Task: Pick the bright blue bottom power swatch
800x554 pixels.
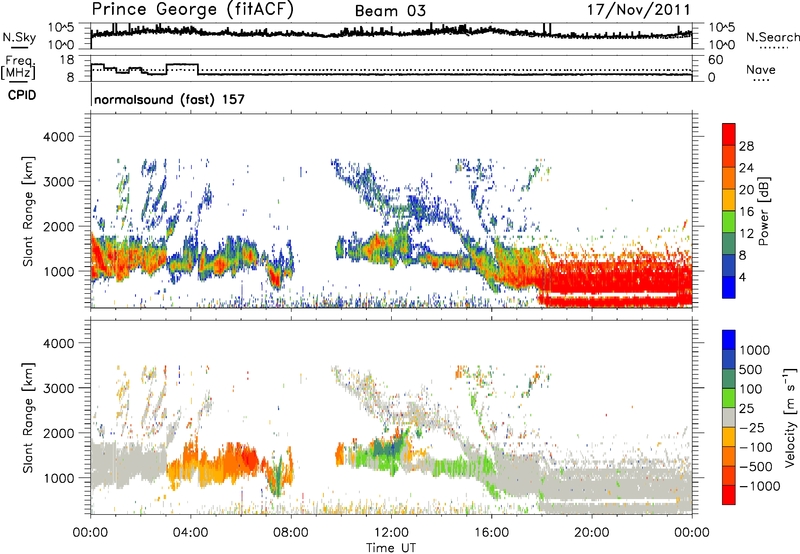Action: 729,288
